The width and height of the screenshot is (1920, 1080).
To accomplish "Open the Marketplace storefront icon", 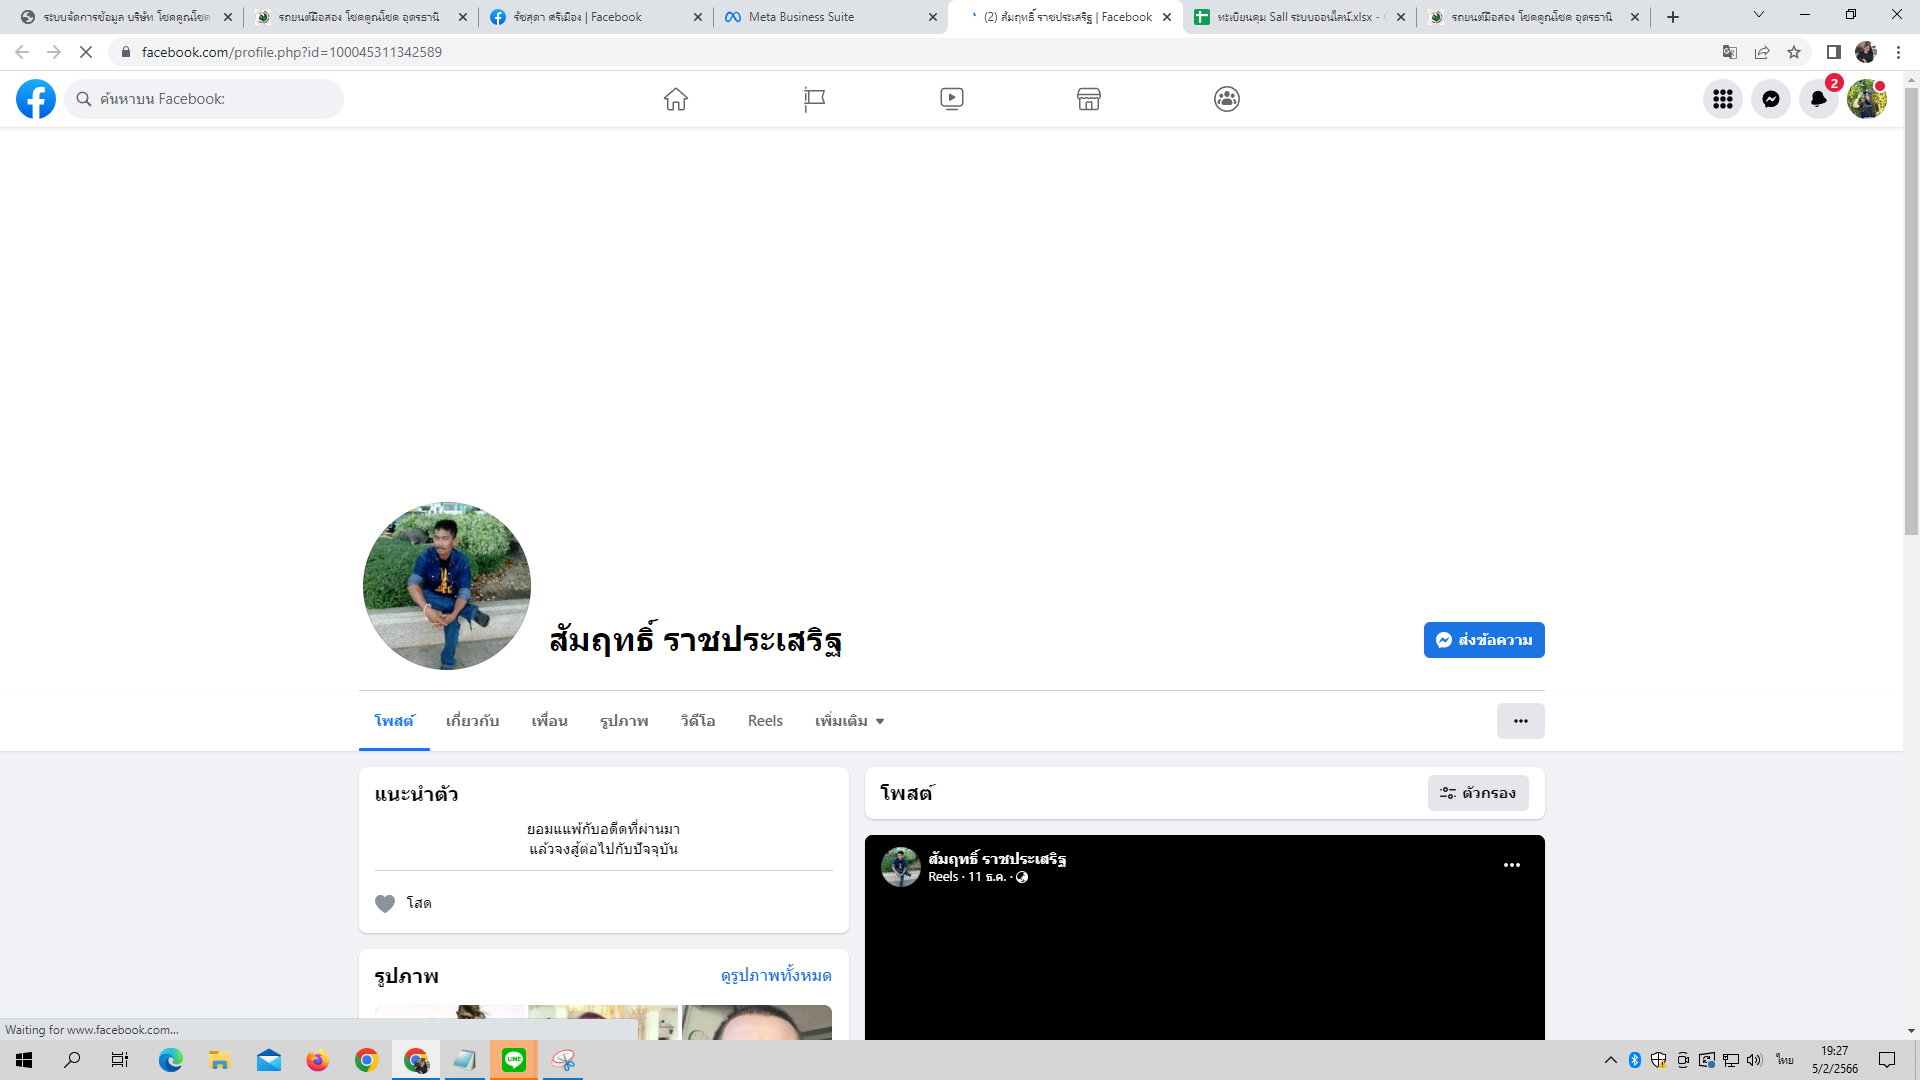I will point(1089,99).
